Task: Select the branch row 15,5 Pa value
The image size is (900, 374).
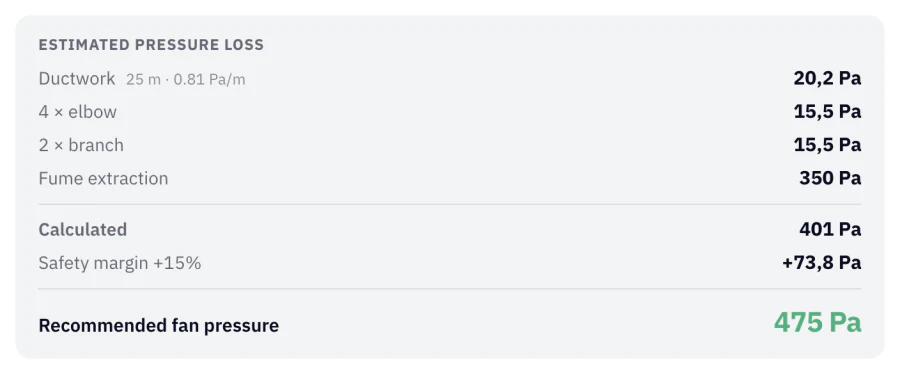Action: coord(827,145)
